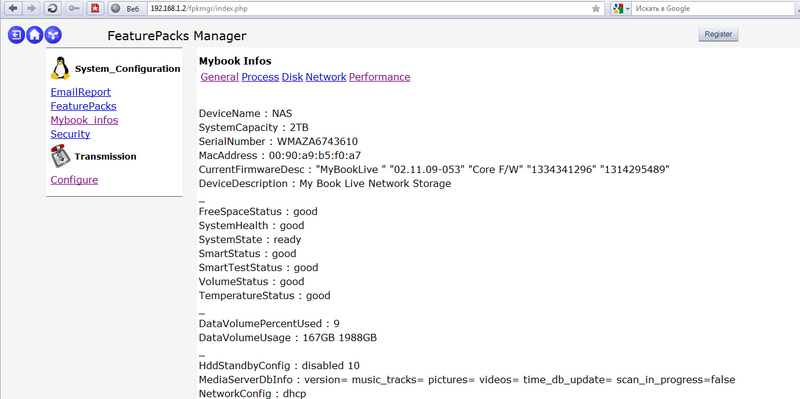Click the 'Transmission' heading text
Image resolution: width=800 pixels, height=399 pixels.
click(x=105, y=156)
